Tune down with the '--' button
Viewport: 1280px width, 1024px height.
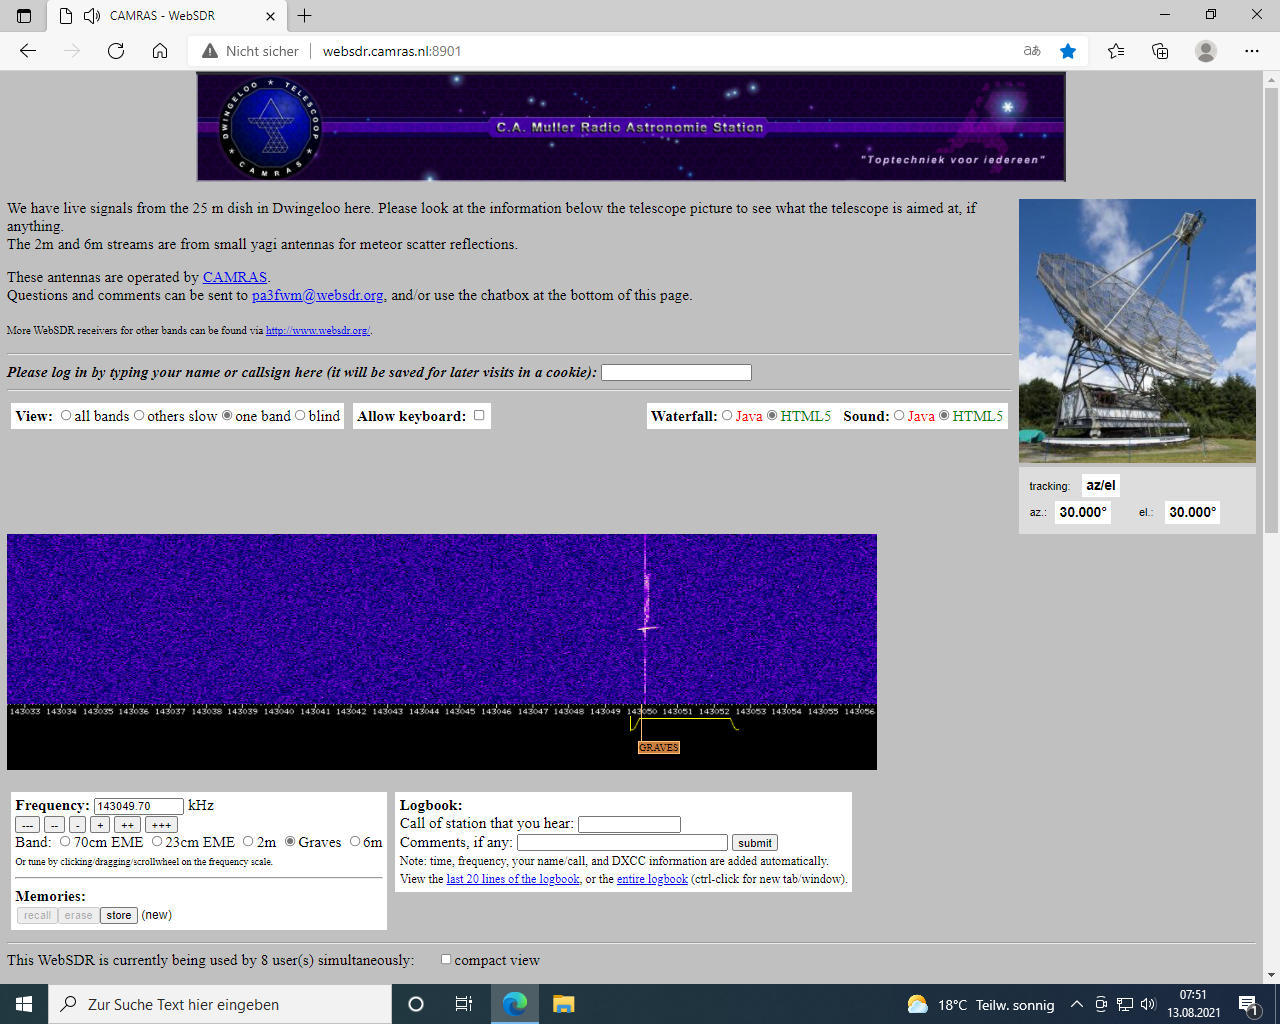click(x=54, y=825)
